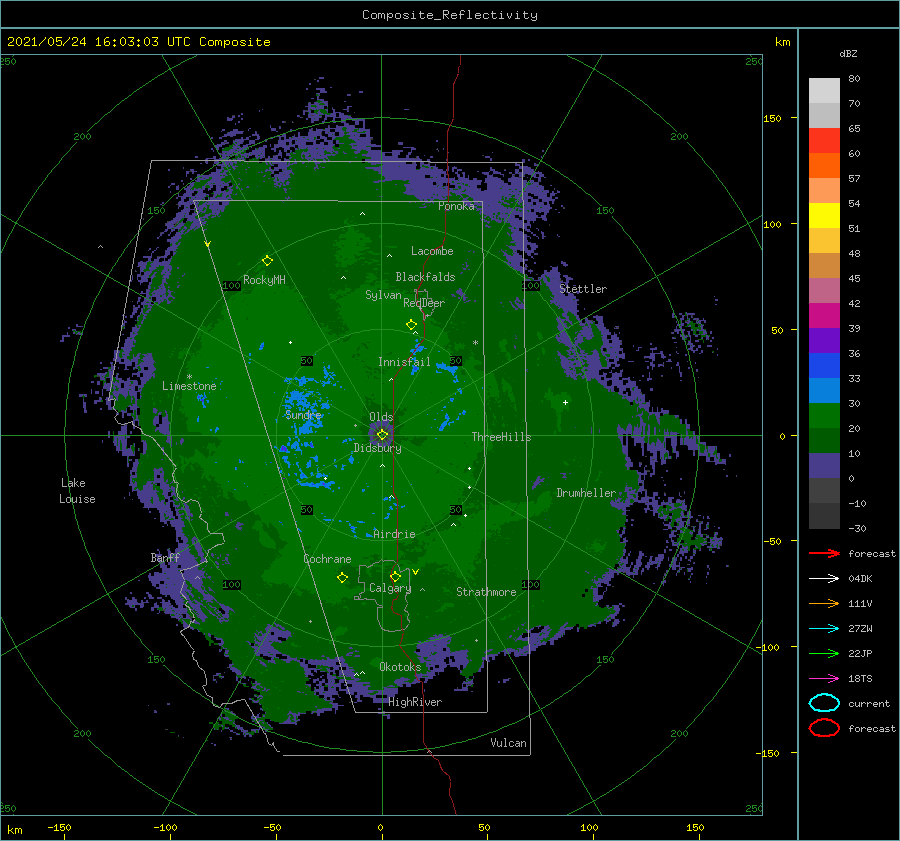Click the RedDeer city label
Screen dimensions: 900x841
tap(424, 303)
